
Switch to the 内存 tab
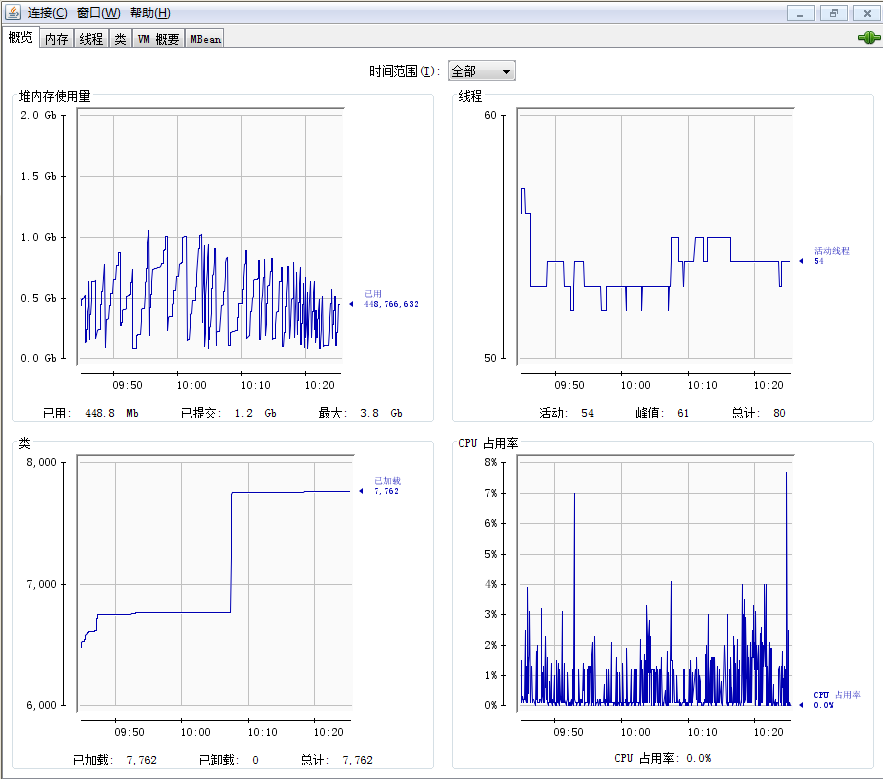(57, 39)
